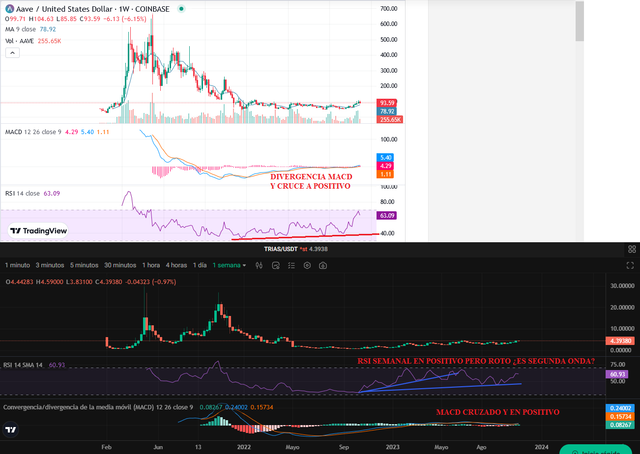Select the 1 minuto timeframe
The height and width of the screenshot is (454, 640).
pos(18,265)
